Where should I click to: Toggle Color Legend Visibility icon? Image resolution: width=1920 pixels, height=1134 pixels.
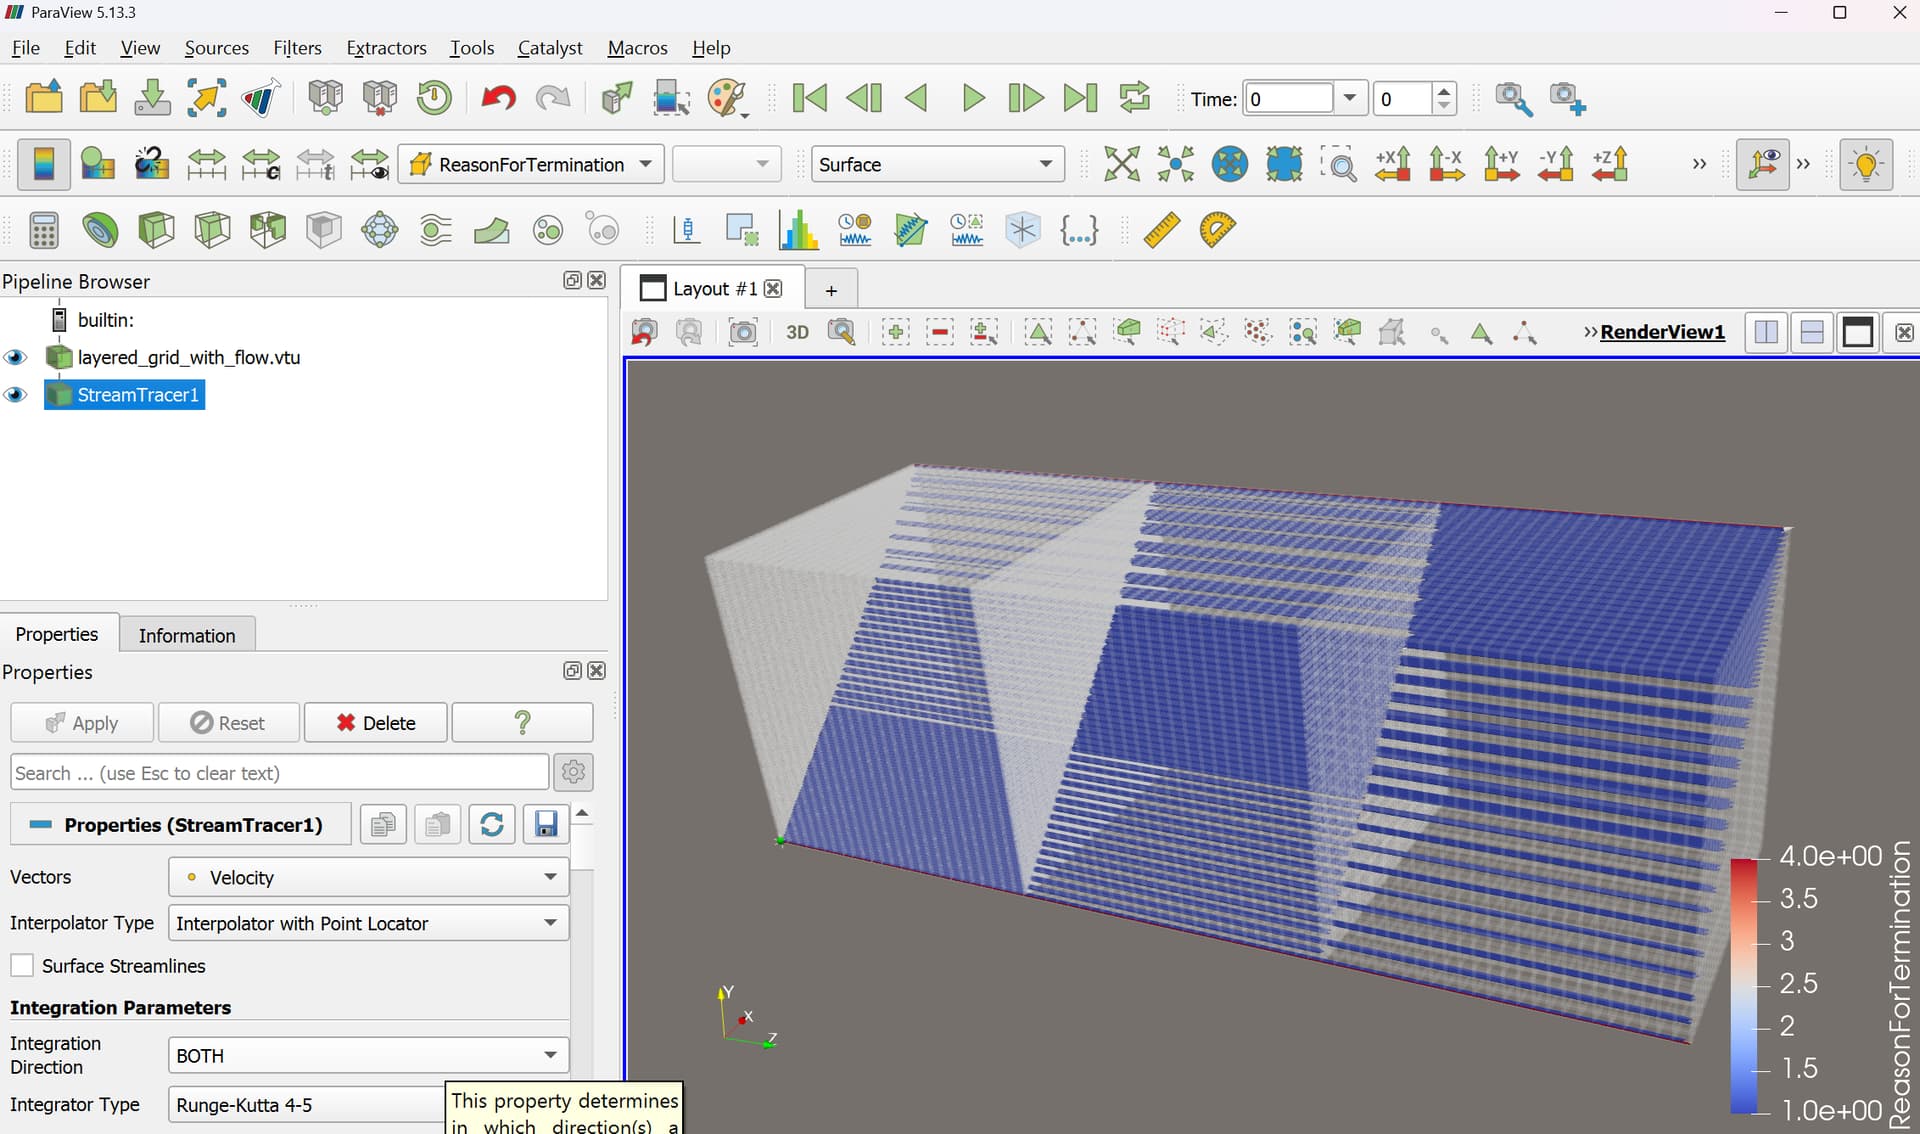(44, 164)
